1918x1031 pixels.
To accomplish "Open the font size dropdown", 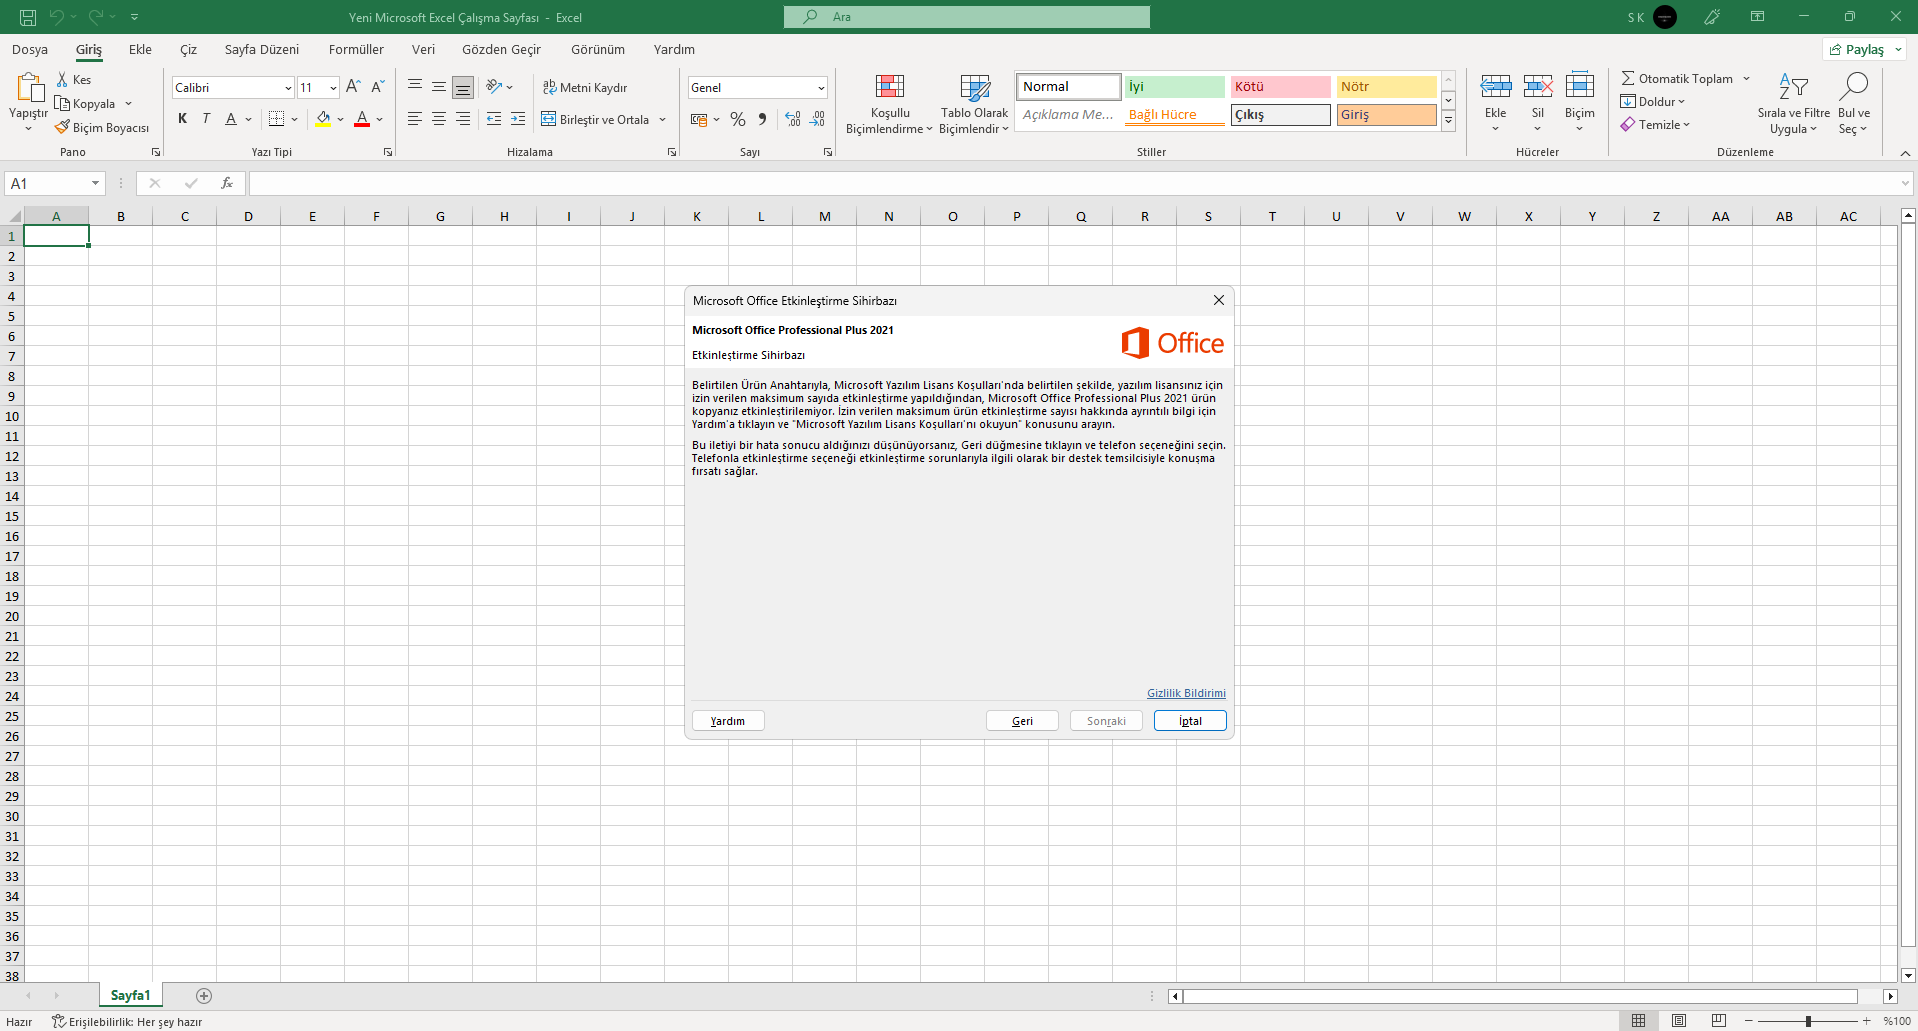I will [x=333, y=88].
